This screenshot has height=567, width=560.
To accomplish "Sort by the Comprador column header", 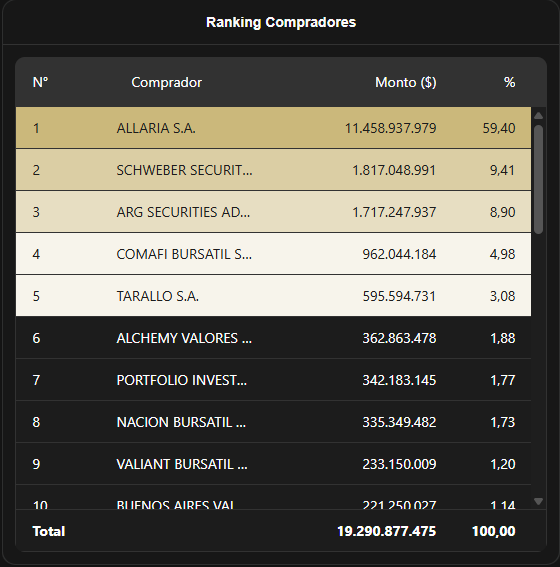I will (x=166, y=82).
